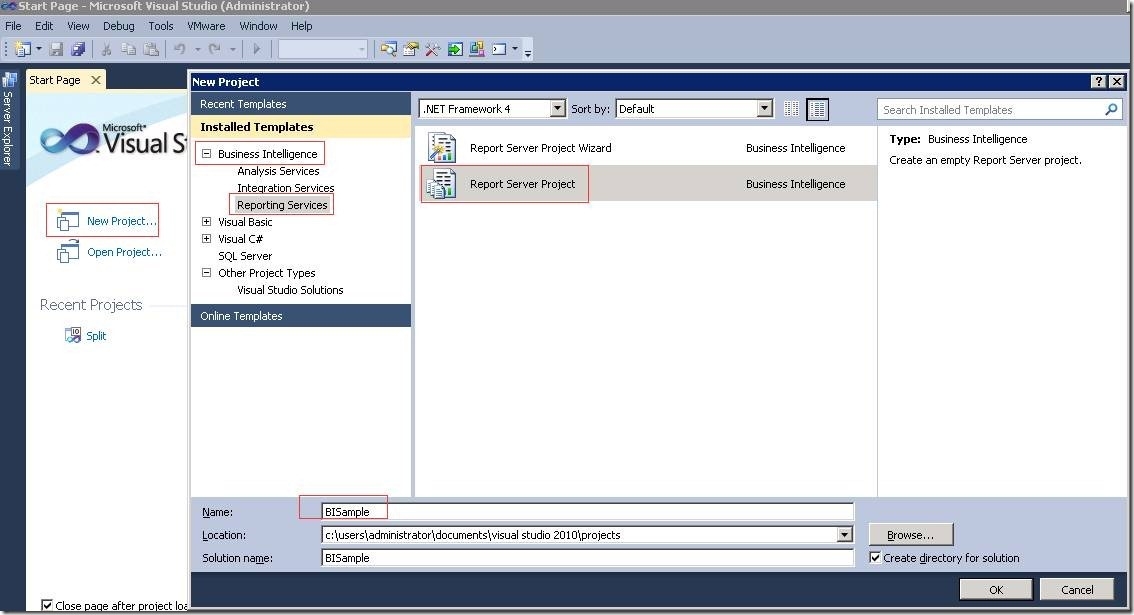
Task: Expand the Visual C# tree node
Action: click(206, 239)
